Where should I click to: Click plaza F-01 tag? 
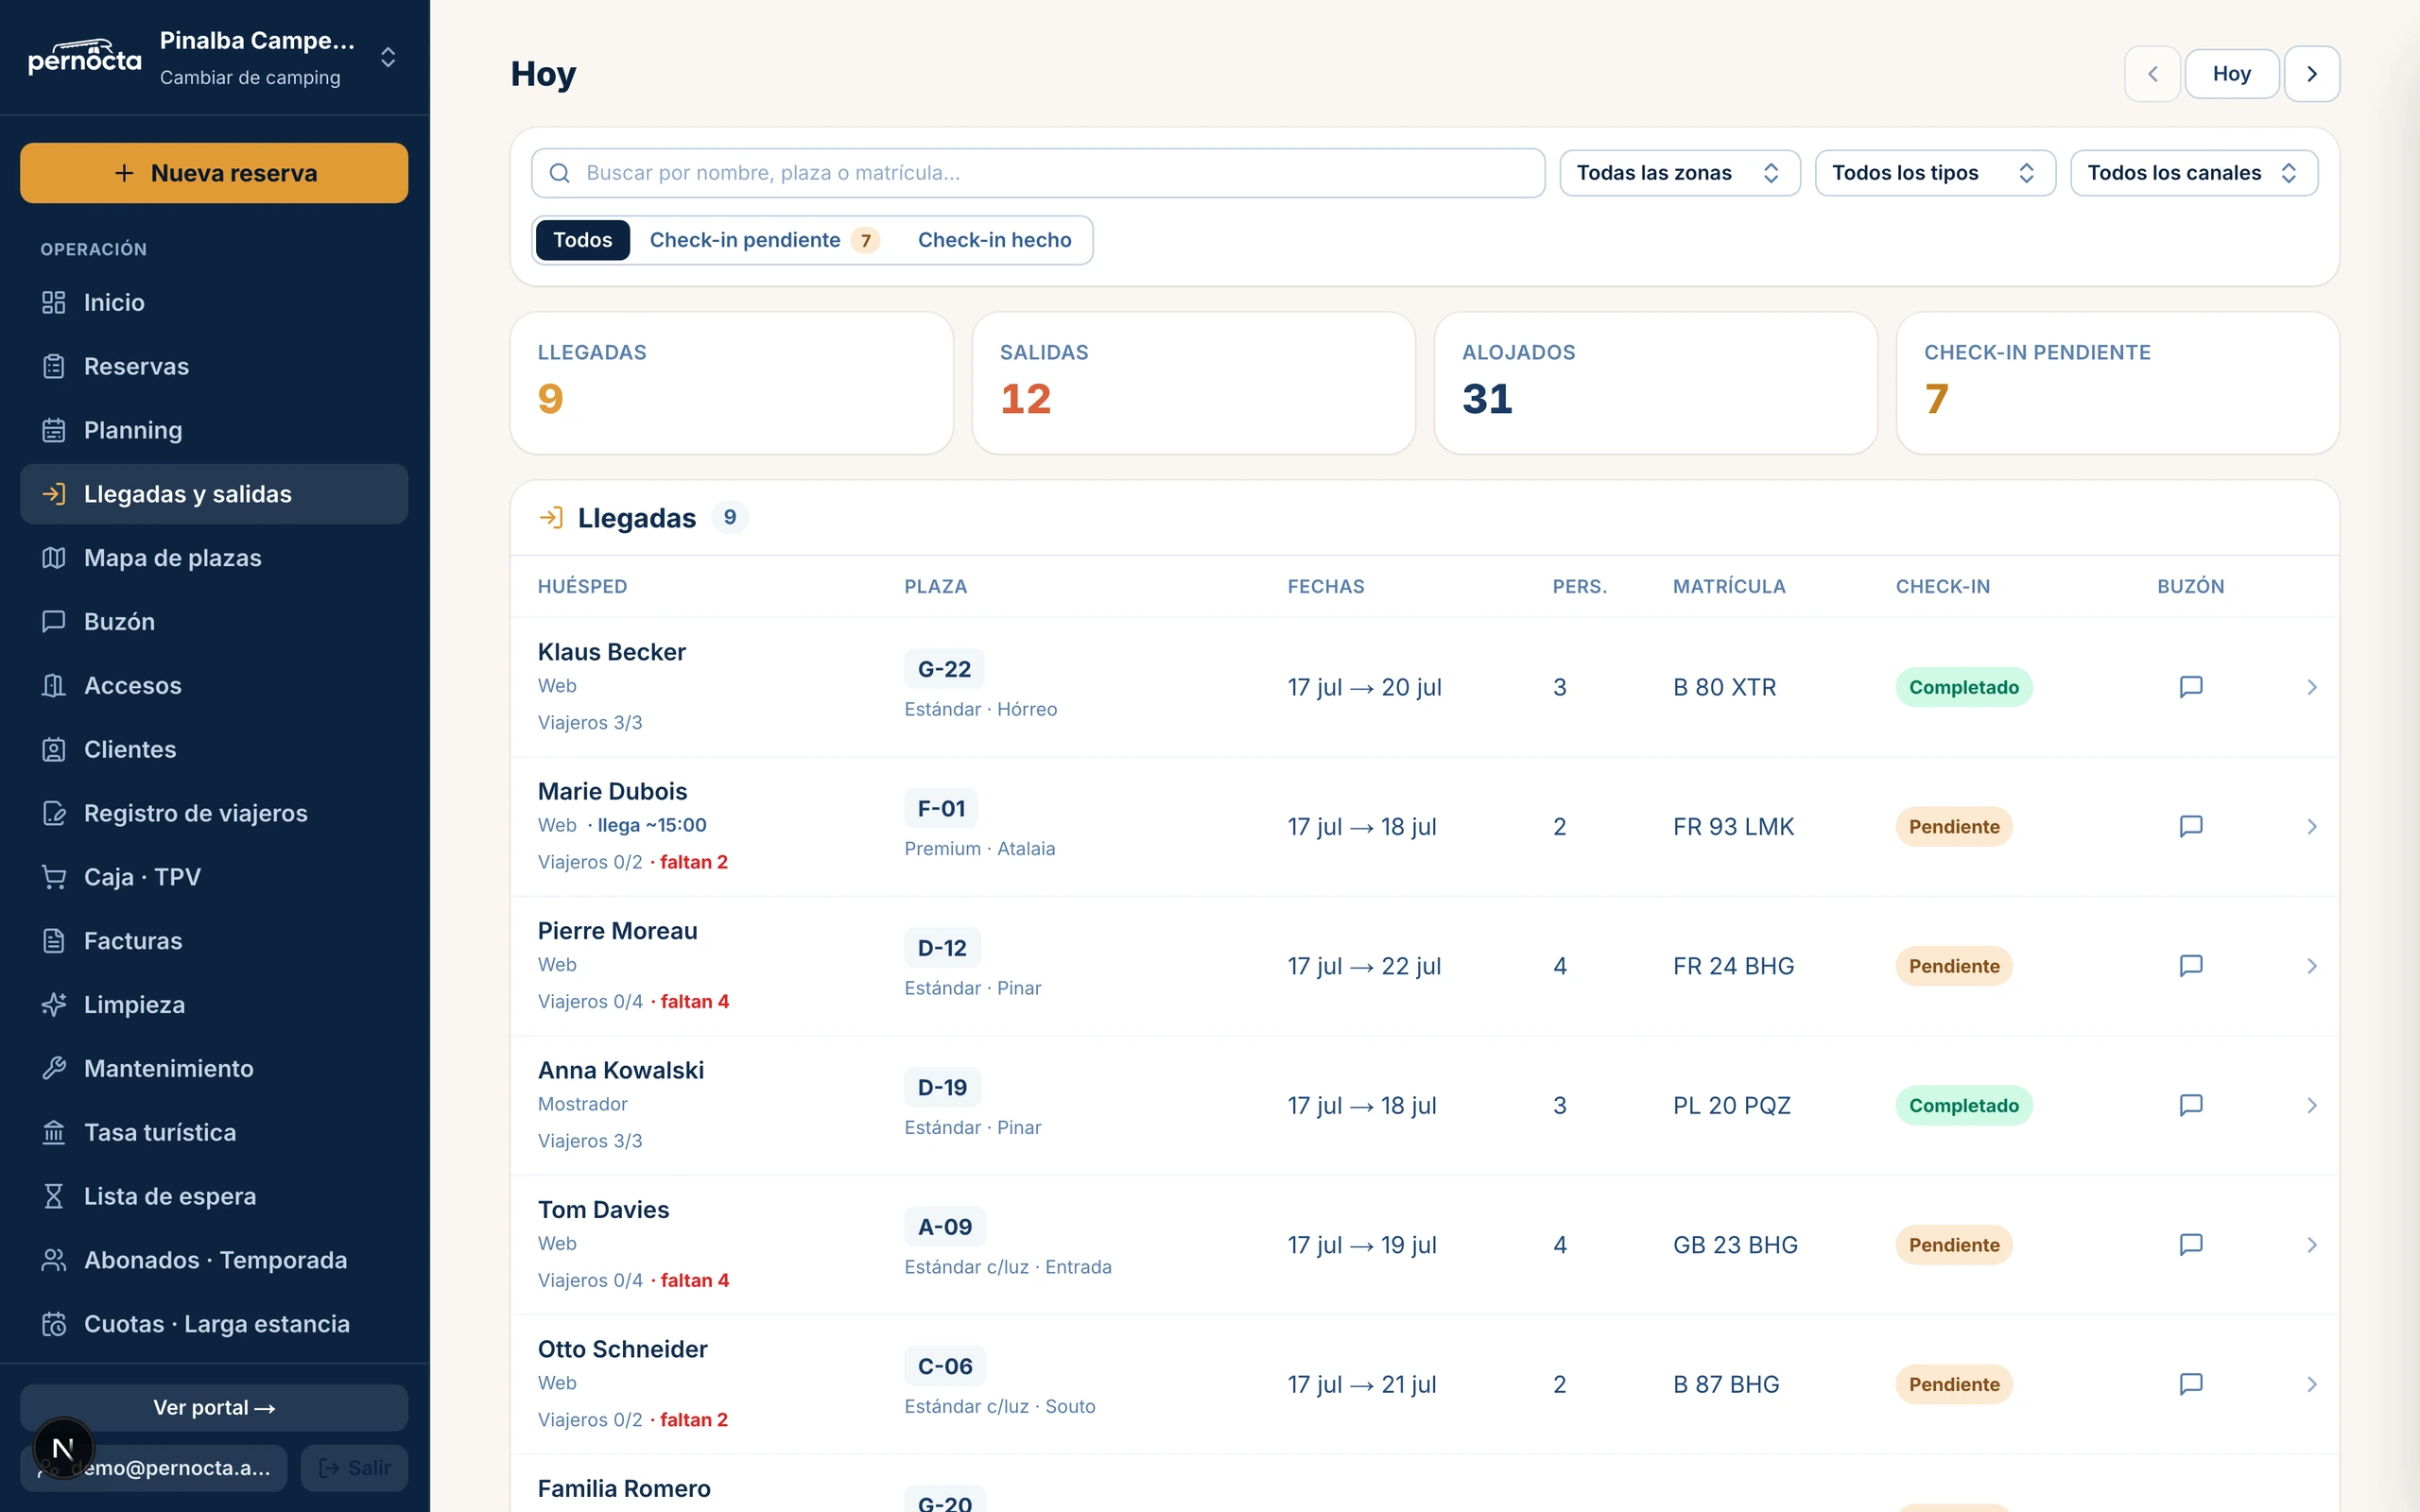941,808
